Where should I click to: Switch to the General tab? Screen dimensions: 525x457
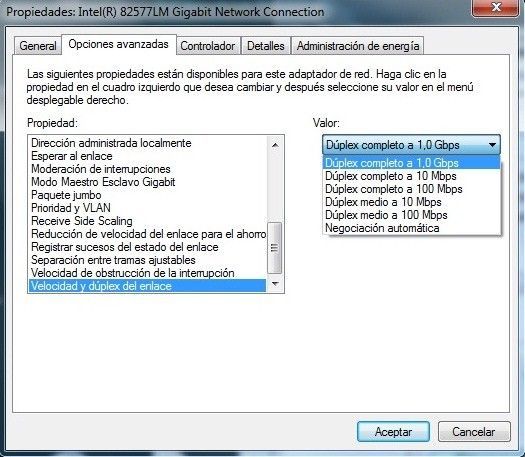[38, 46]
